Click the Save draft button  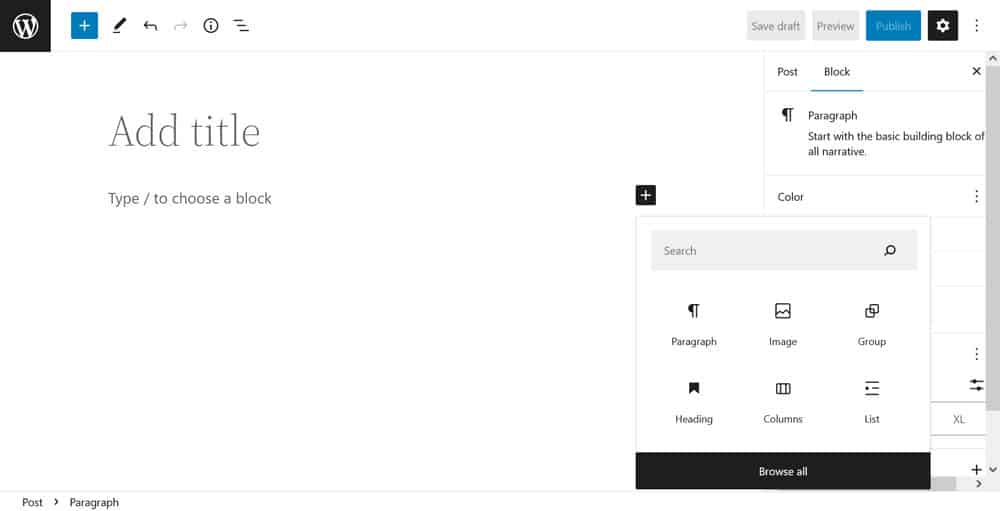(775, 26)
